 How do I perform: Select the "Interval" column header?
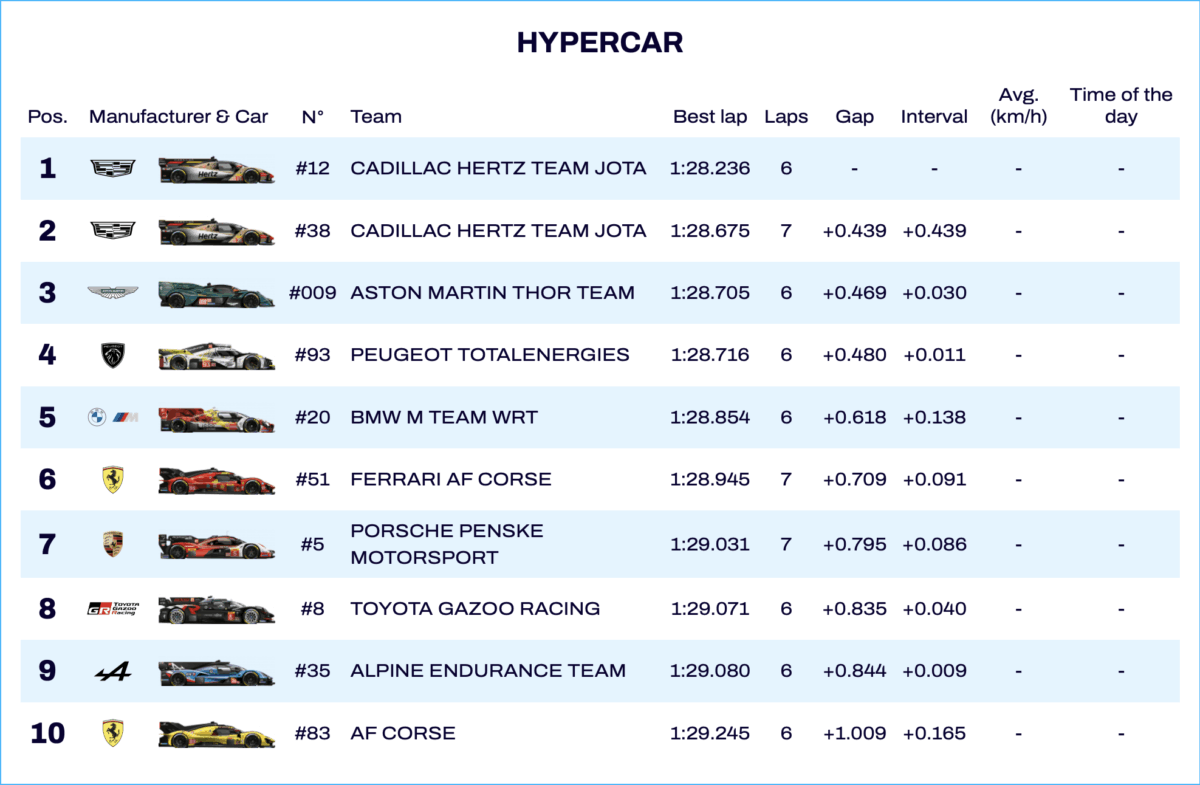[934, 117]
